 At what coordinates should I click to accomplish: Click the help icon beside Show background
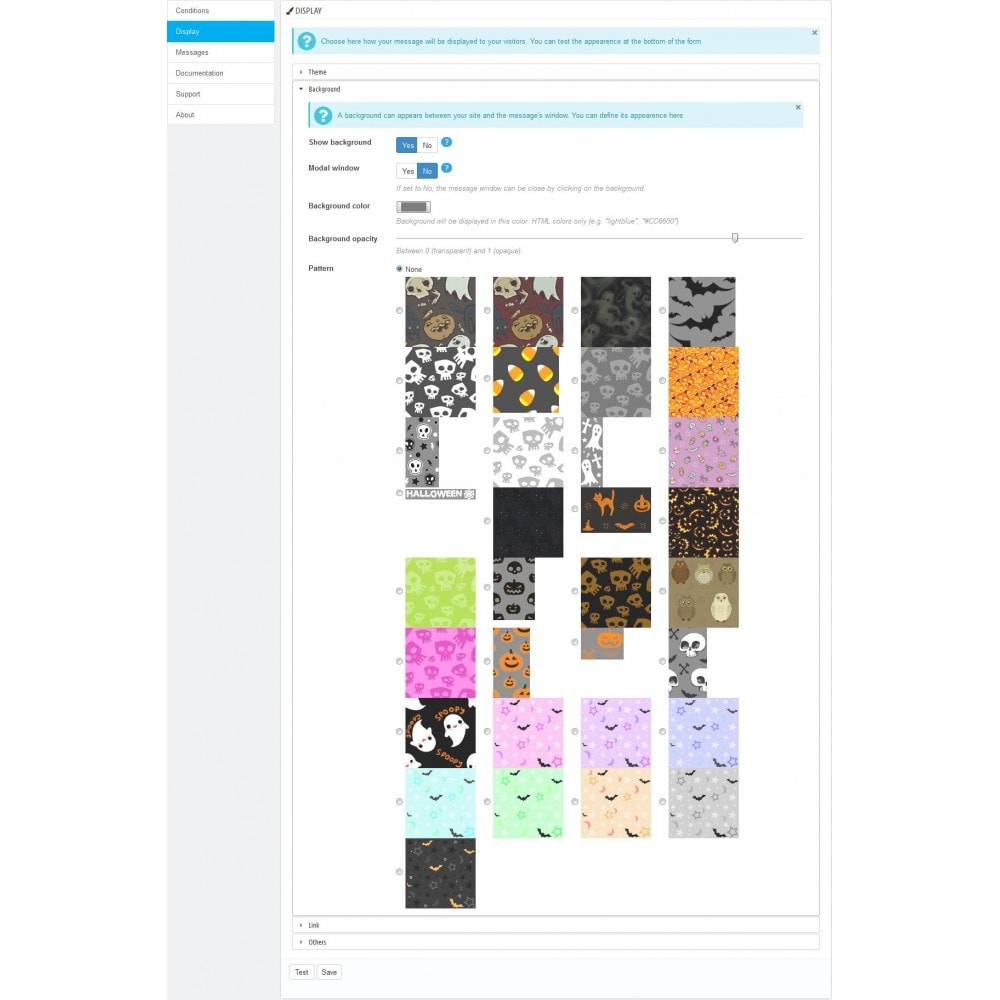446,142
